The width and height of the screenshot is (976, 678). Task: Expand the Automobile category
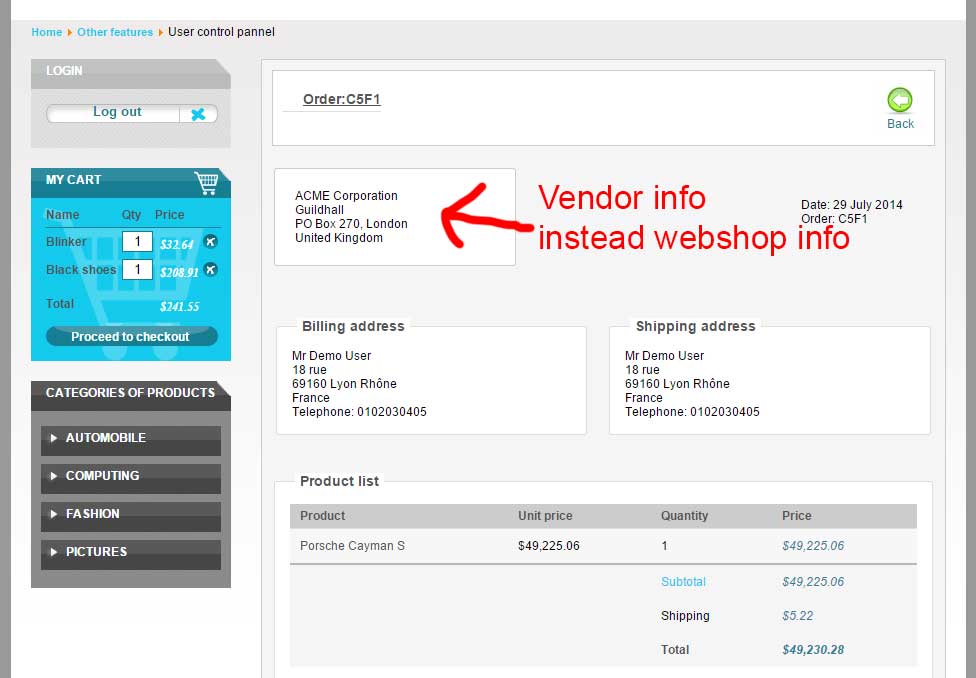pos(131,440)
